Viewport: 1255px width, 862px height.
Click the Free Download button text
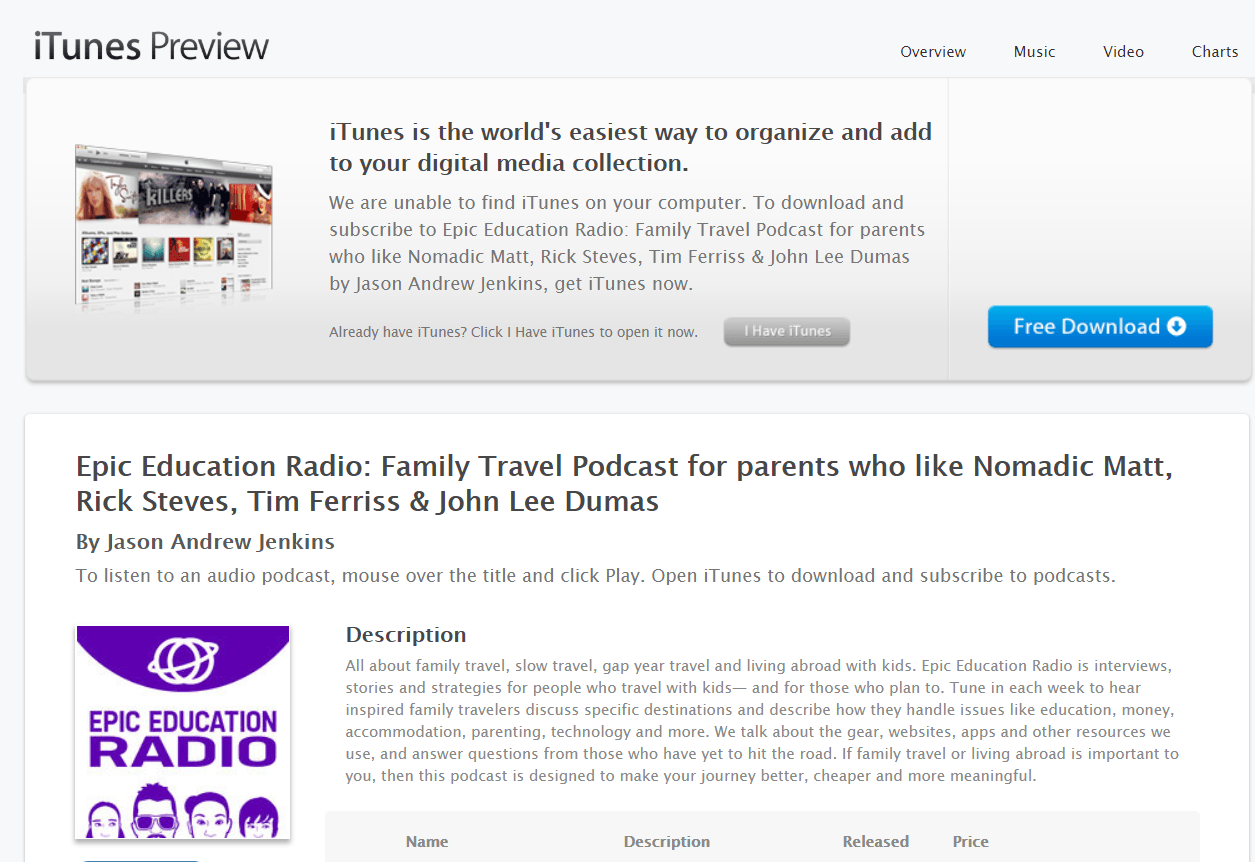(x=1086, y=327)
